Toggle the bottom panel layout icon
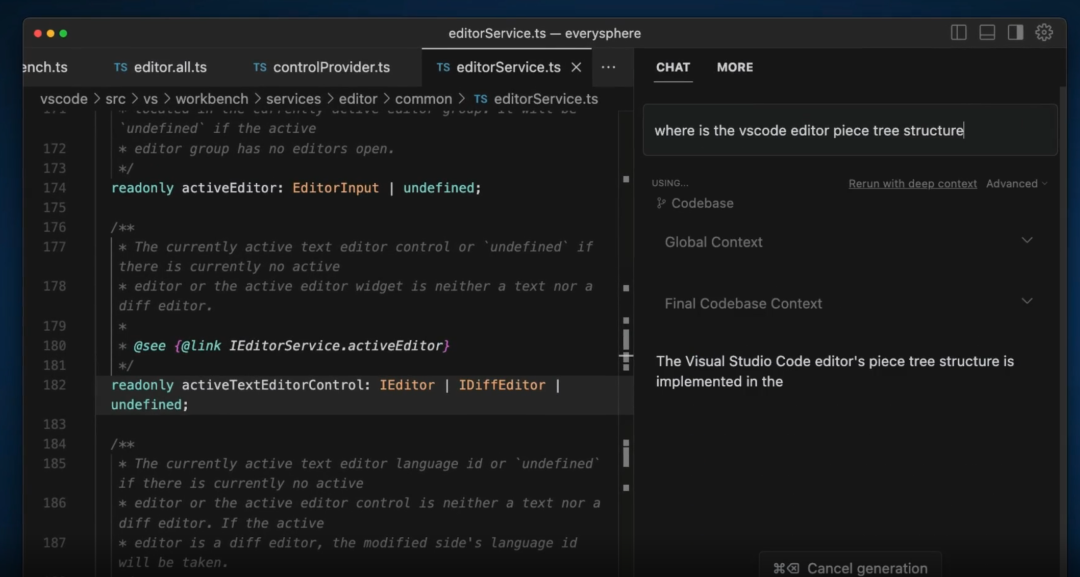Screen dimensions: 1080x577 [x=987, y=32]
